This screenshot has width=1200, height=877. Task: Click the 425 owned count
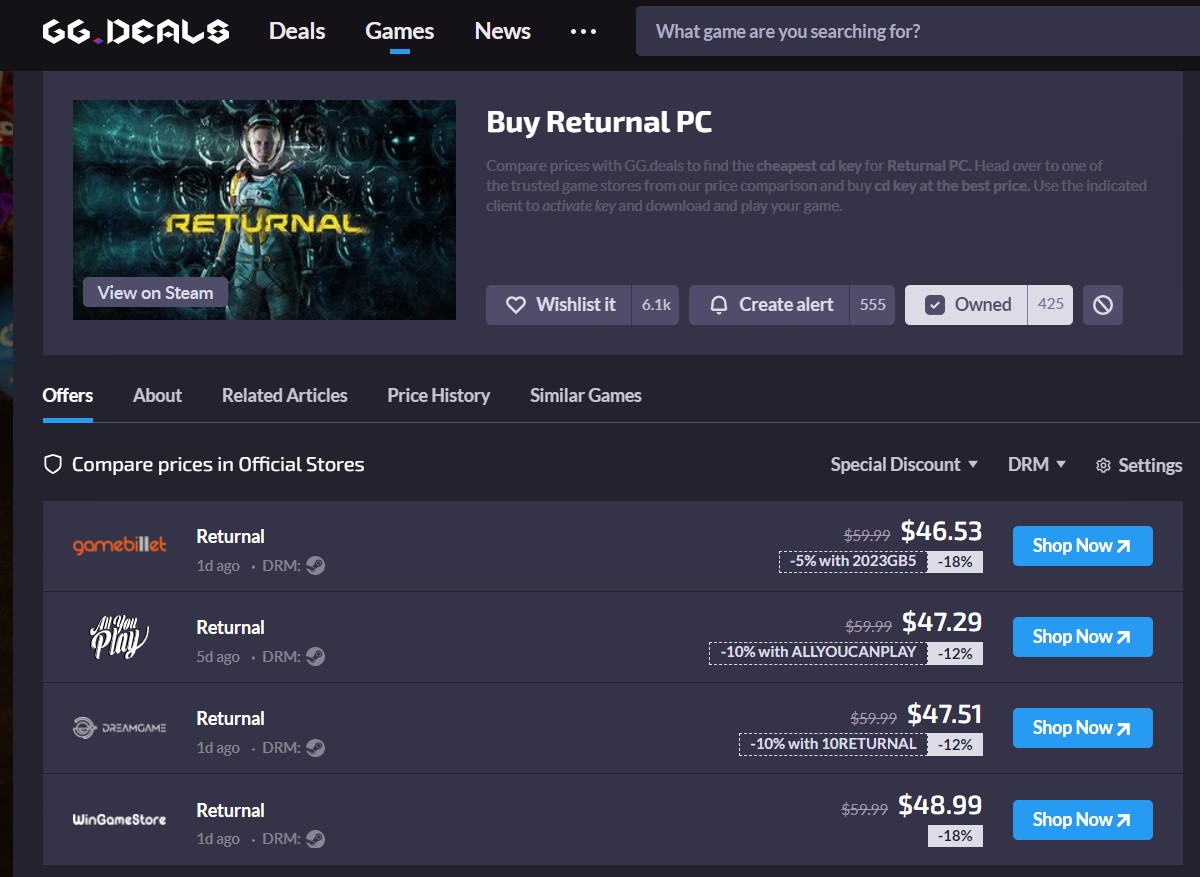[1051, 304]
